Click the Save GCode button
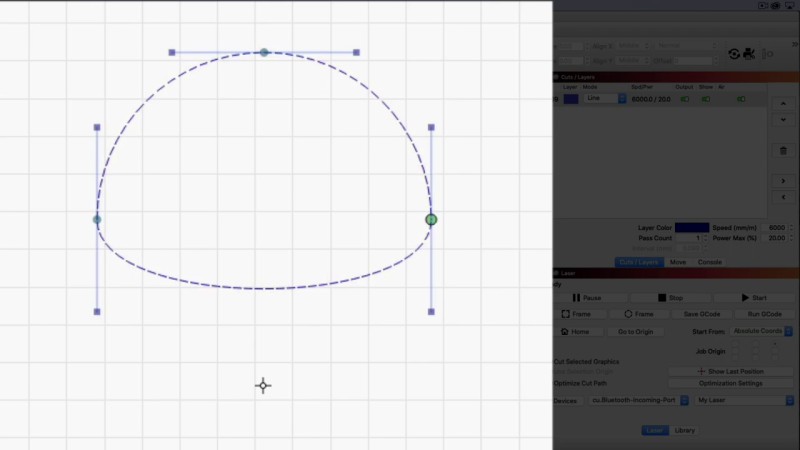The height and width of the screenshot is (450, 800). [704, 314]
